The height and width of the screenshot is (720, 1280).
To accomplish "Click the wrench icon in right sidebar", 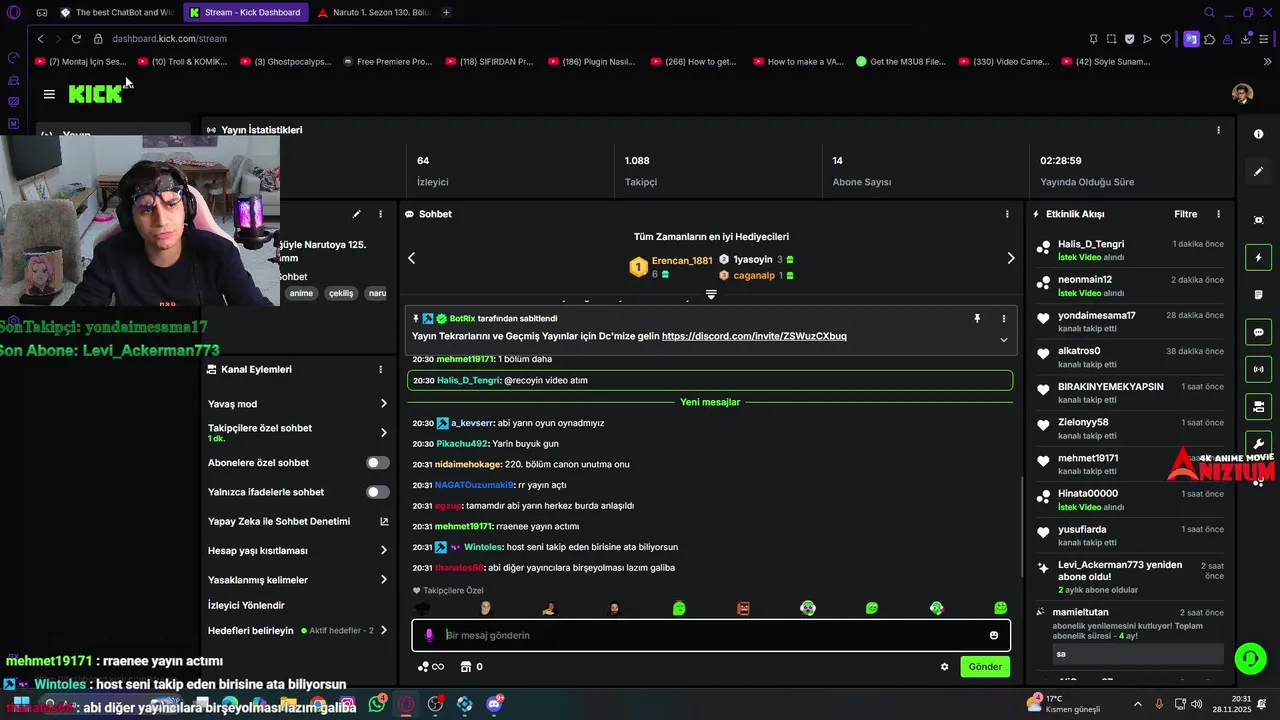I will click(1258, 444).
